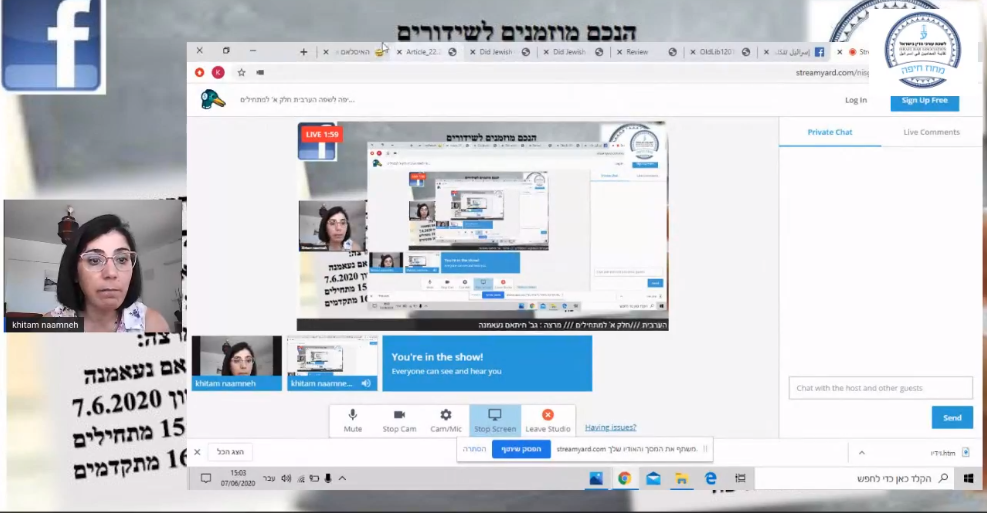The image size is (987, 513).
Task: Click the bookmark star icon
Action: point(241,72)
